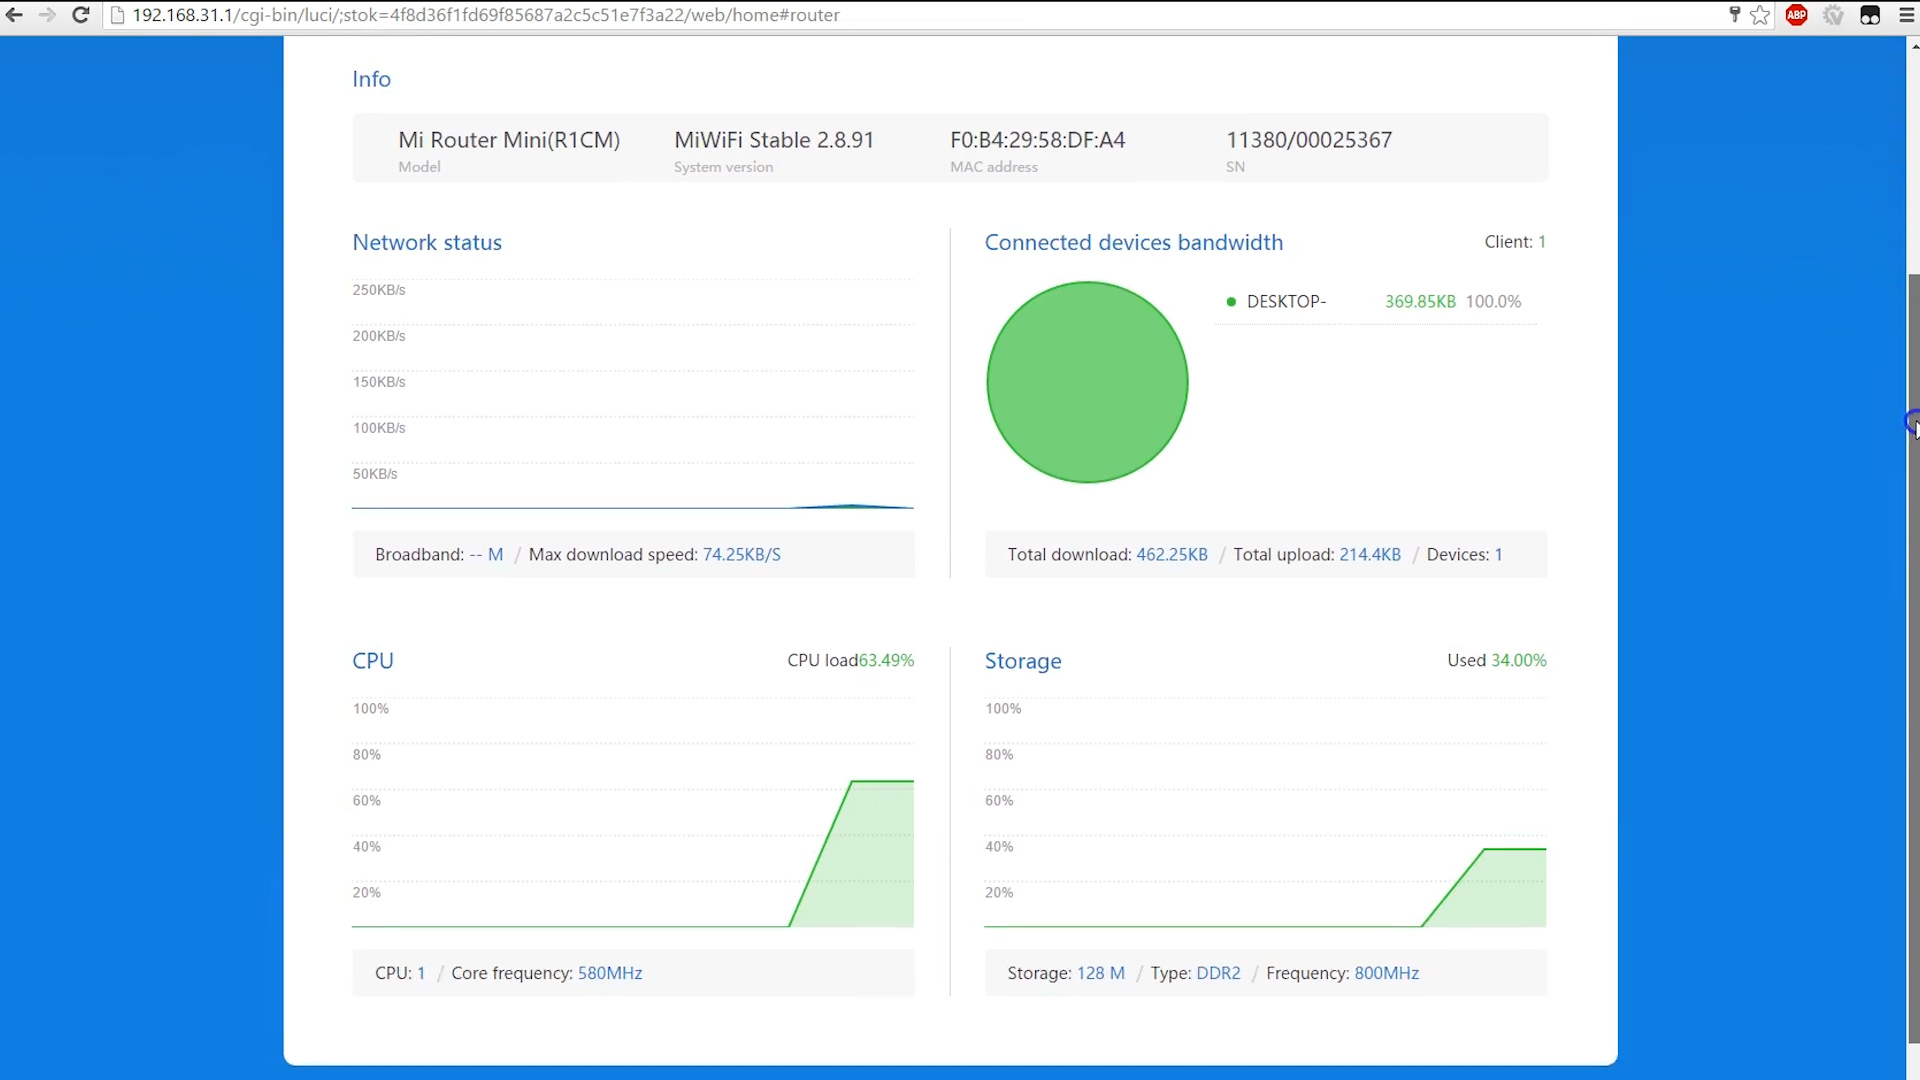Click the browser back arrow
The image size is (1920, 1080).
pos(14,15)
